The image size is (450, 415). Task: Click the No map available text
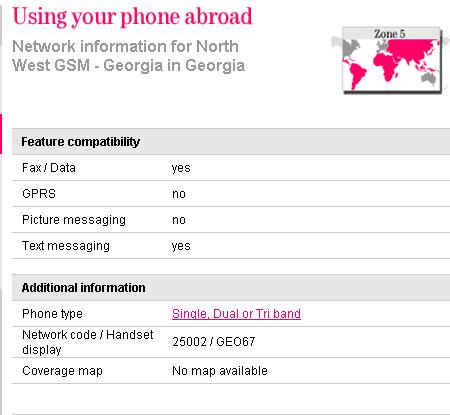[220, 371]
